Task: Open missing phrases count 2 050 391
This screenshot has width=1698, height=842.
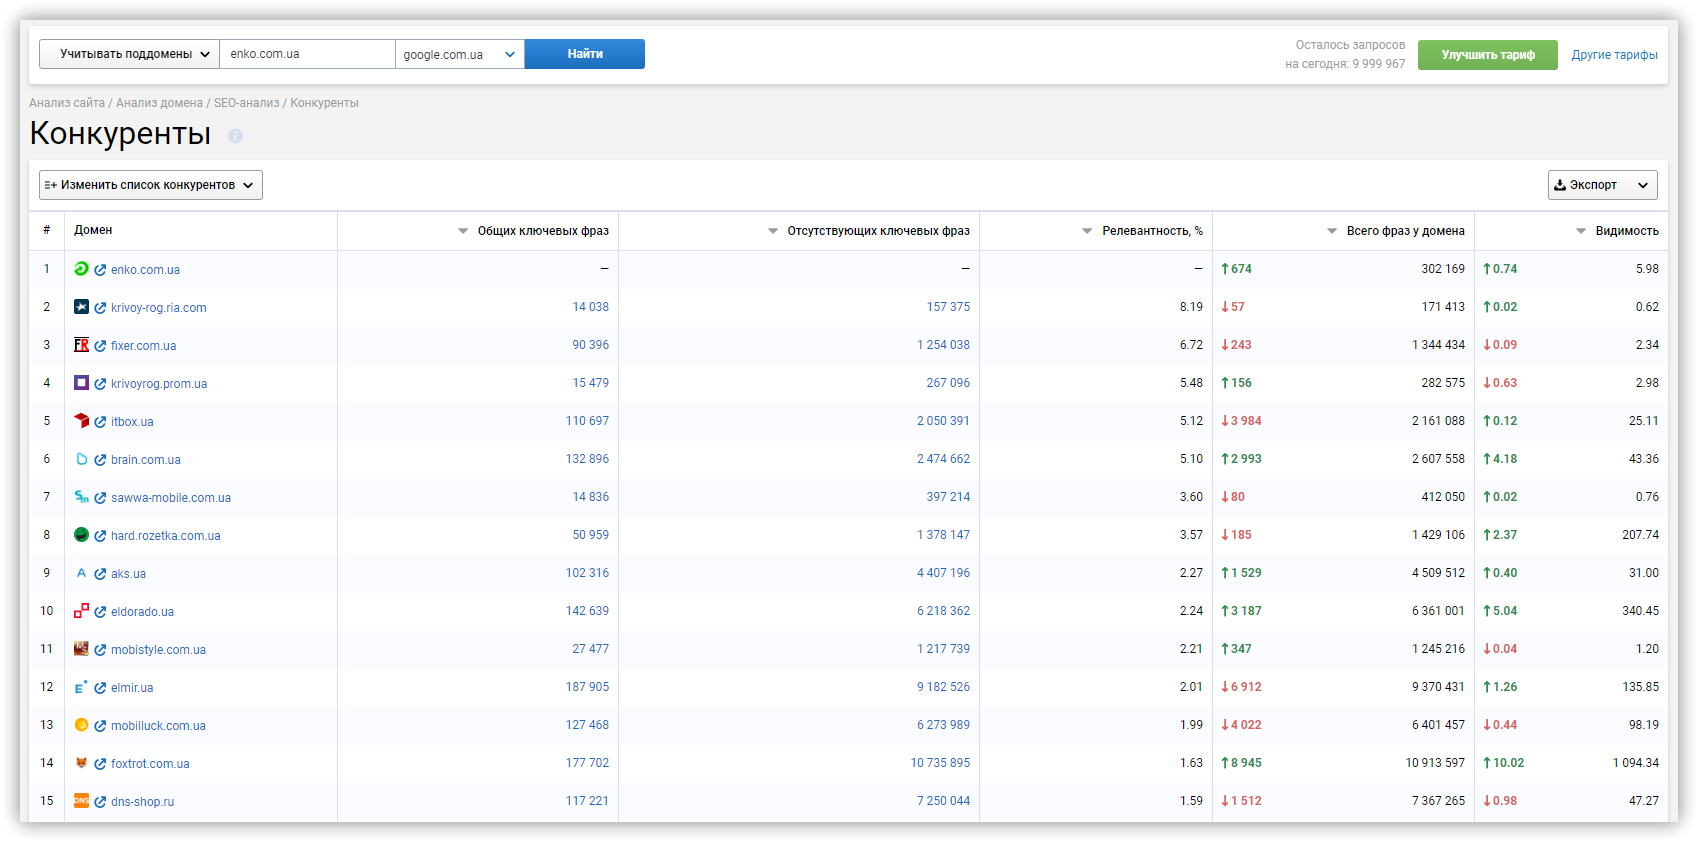Action: (943, 421)
